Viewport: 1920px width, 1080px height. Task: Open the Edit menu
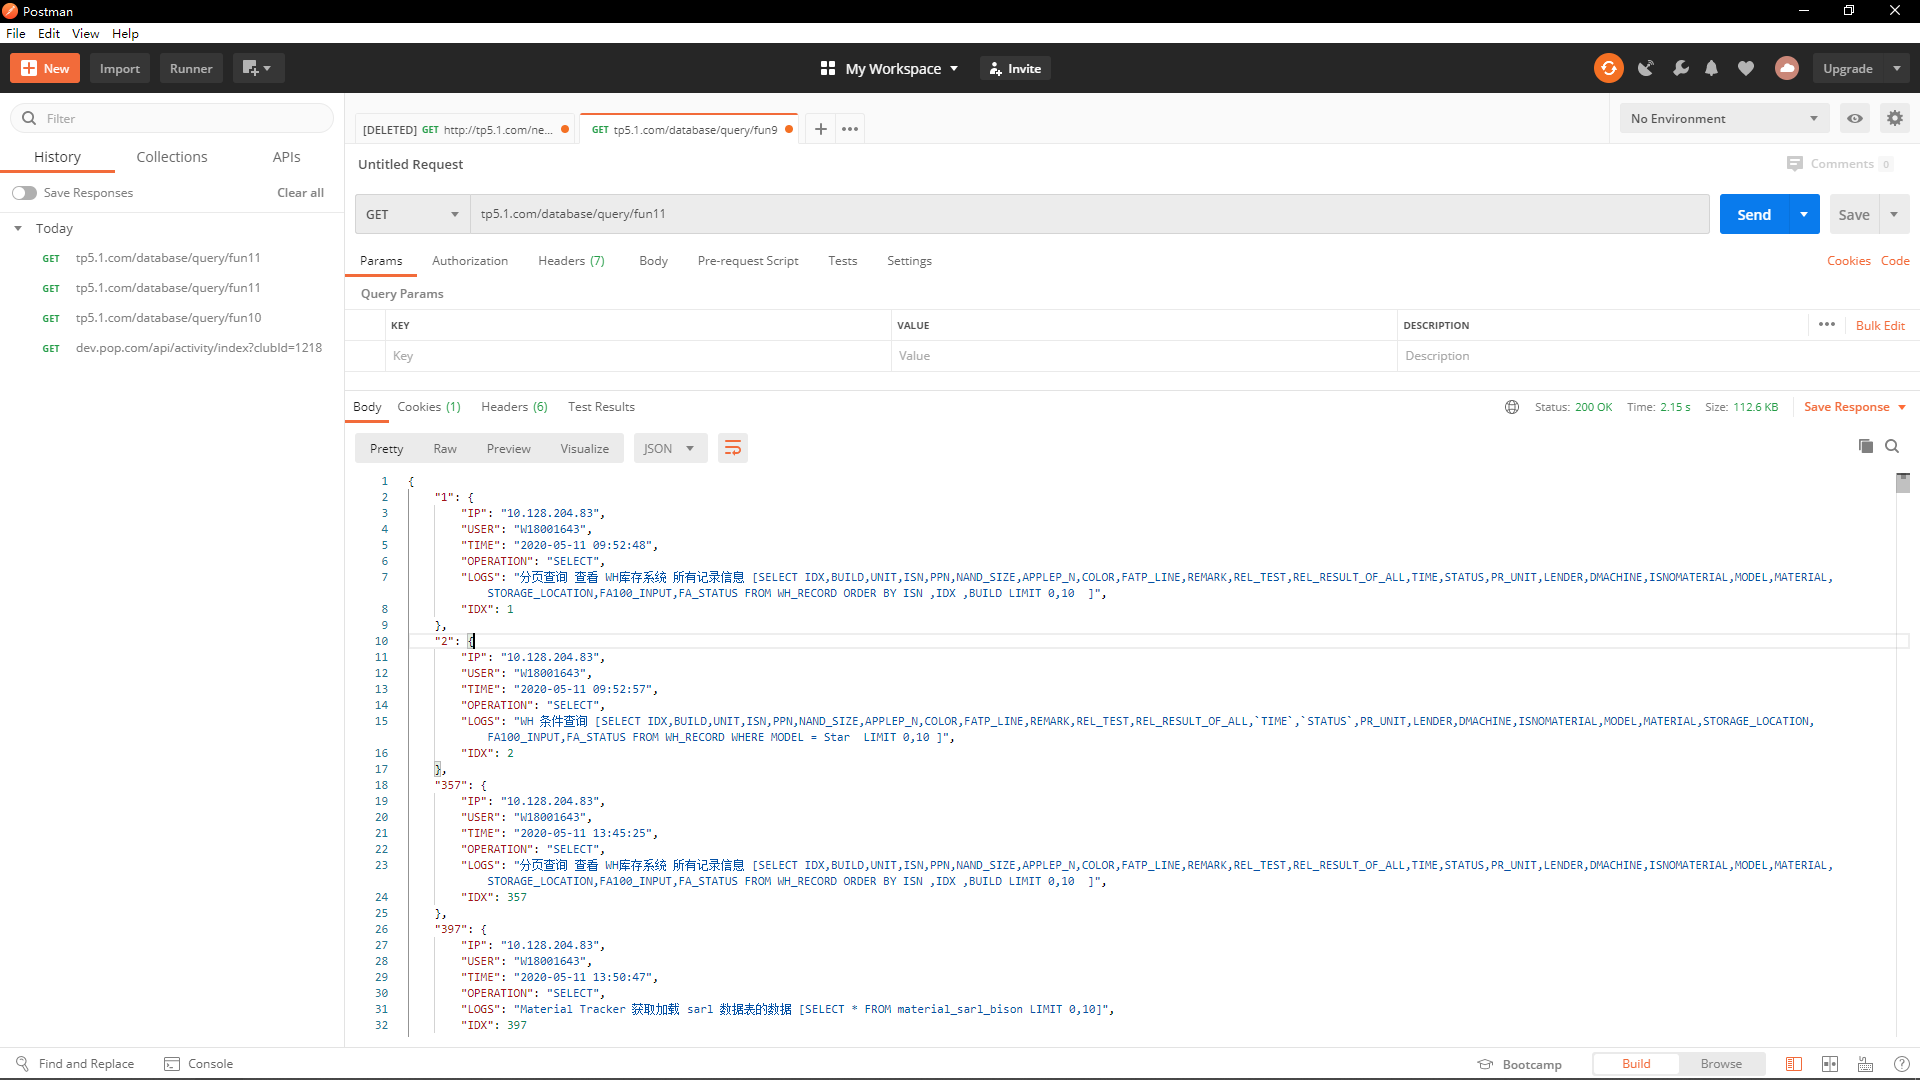tap(49, 33)
